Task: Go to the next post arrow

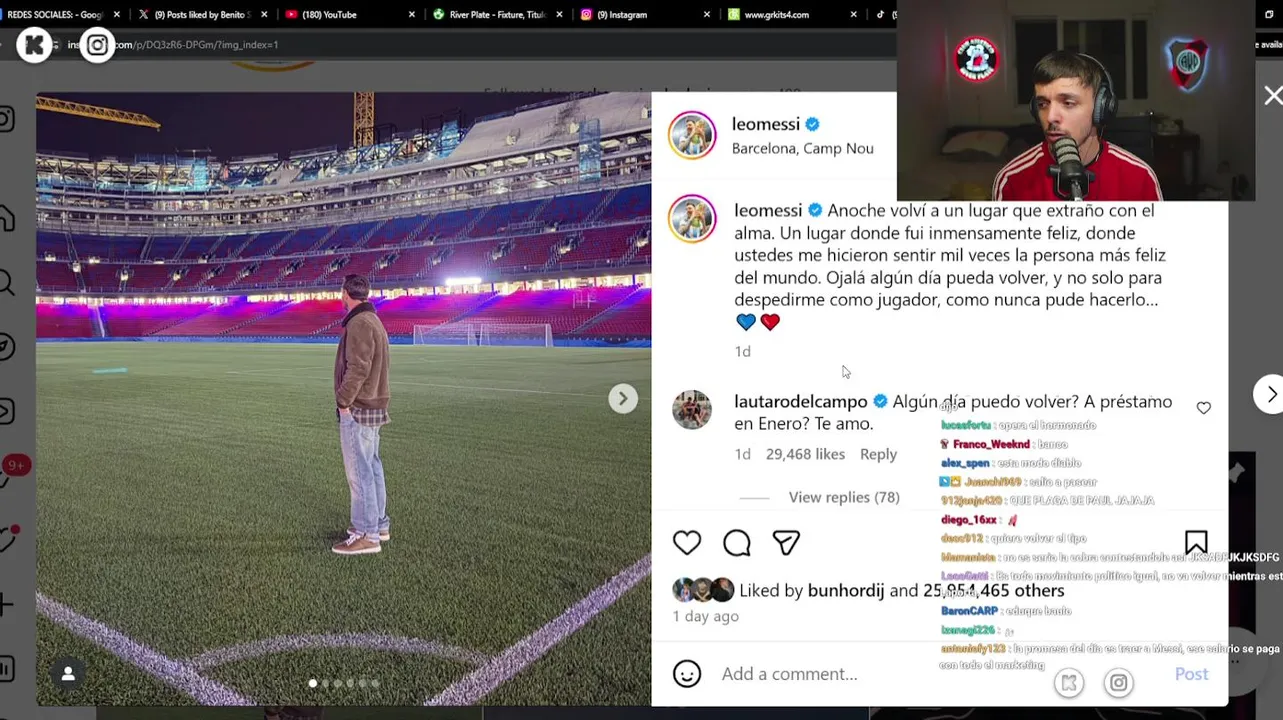Action: pos(1270,394)
